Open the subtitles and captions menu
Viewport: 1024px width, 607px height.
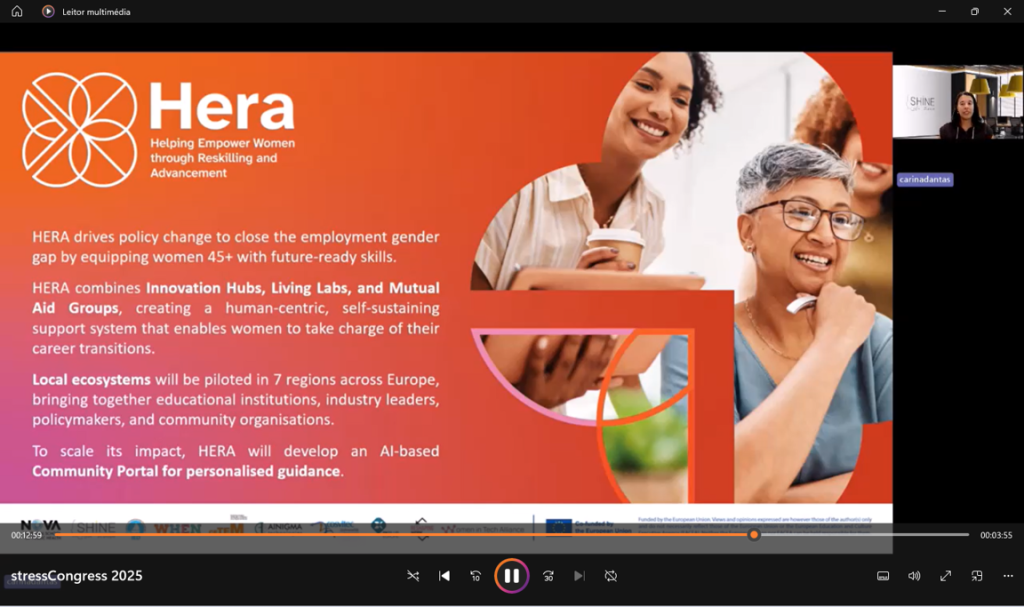[882, 576]
